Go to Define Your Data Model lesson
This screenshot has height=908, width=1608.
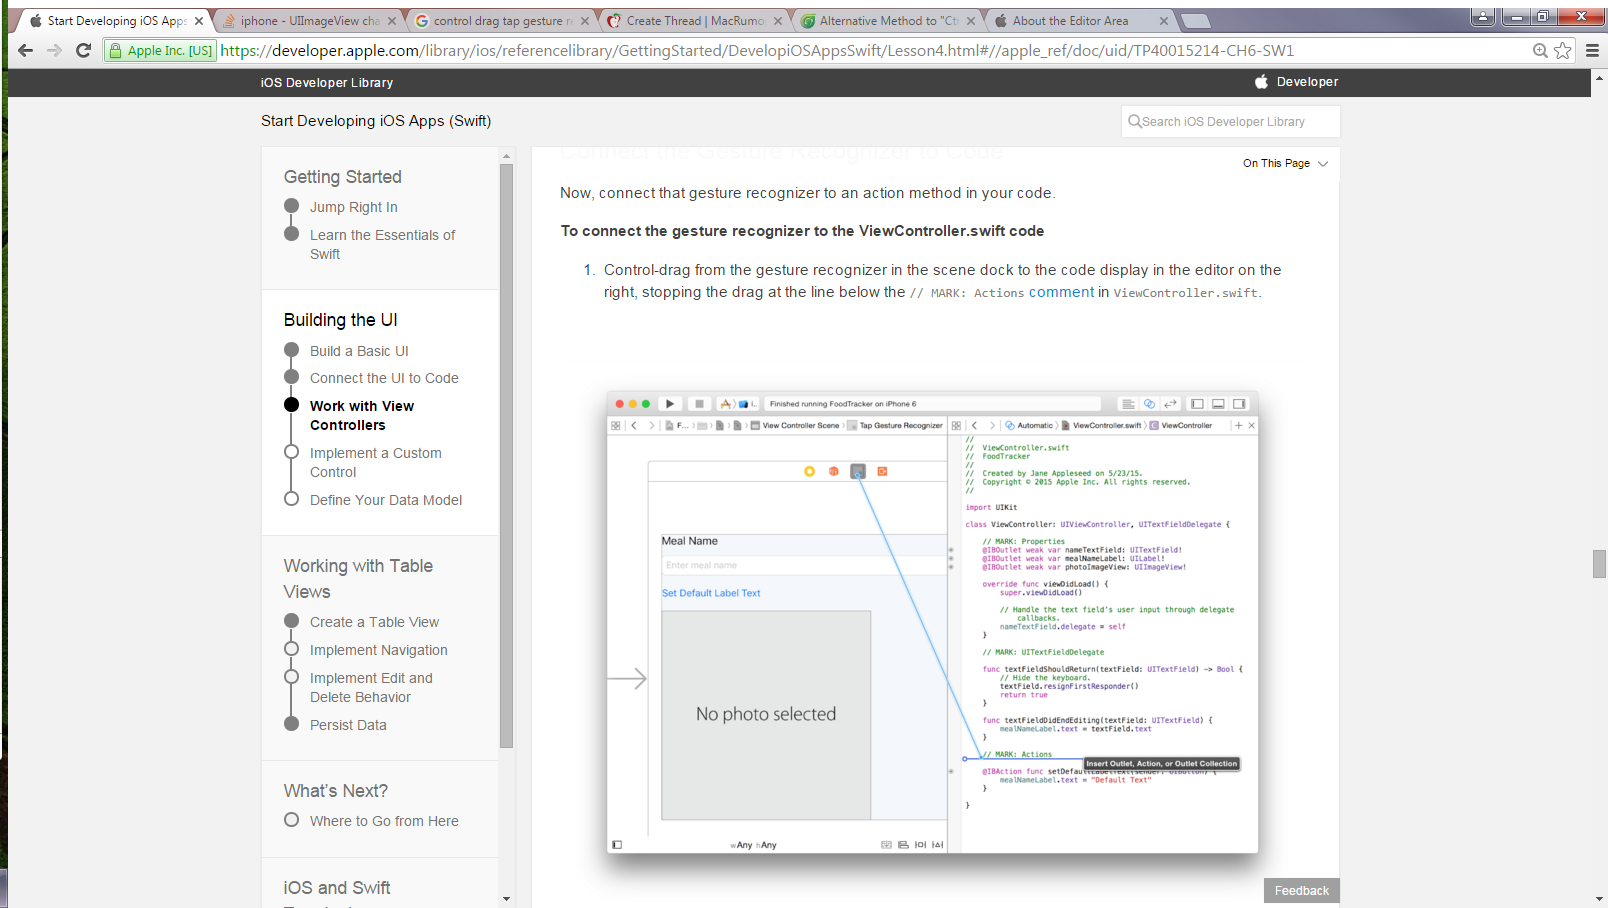[386, 500]
